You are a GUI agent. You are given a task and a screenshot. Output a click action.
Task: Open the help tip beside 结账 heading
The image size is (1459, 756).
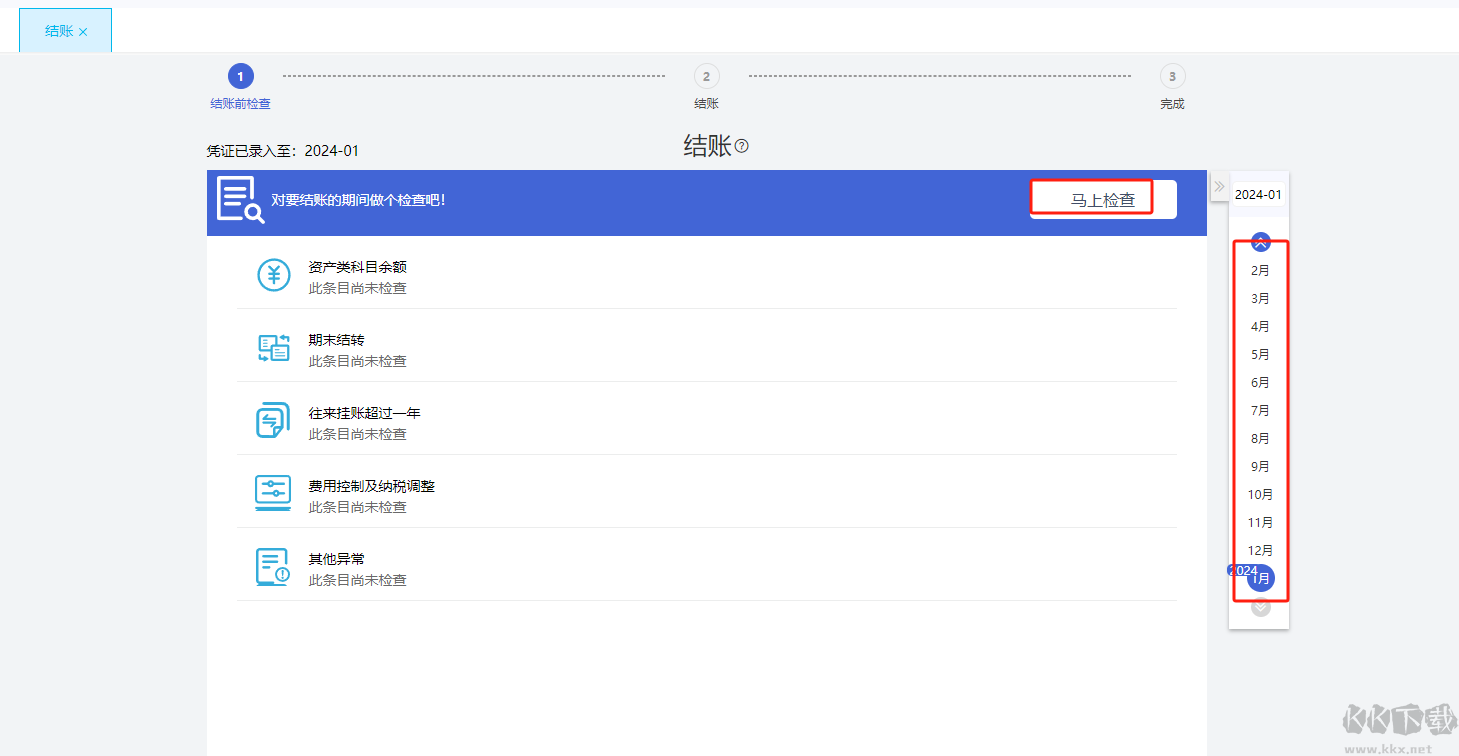740,146
